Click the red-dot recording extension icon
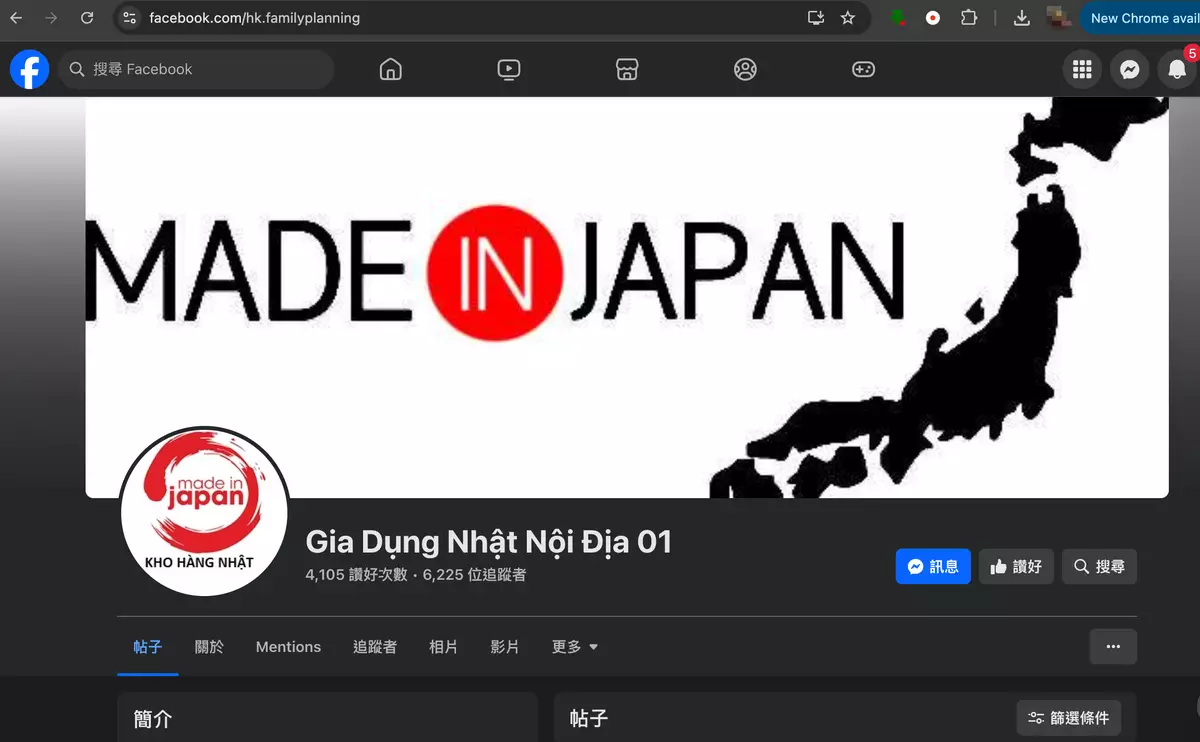The image size is (1200, 742). 933,18
